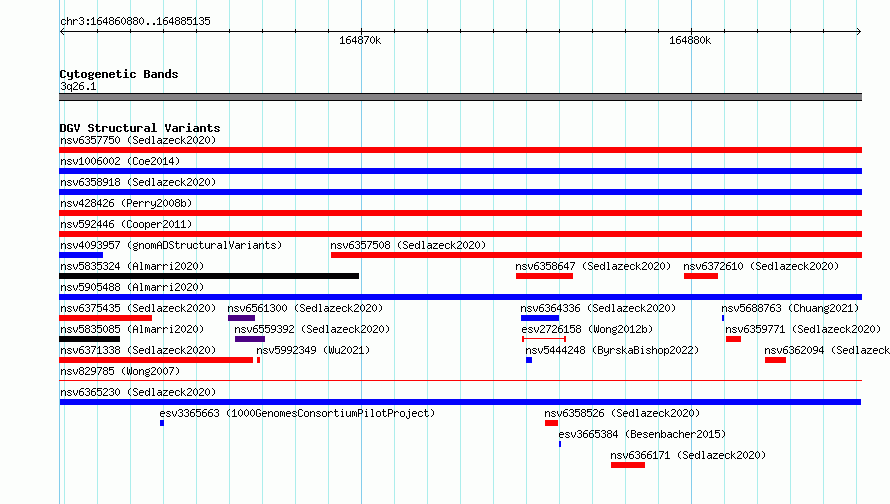This screenshot has height=504, width=890.
Task: Select the black nsv5835324 variant bar
Action: (x=209, y=276)
